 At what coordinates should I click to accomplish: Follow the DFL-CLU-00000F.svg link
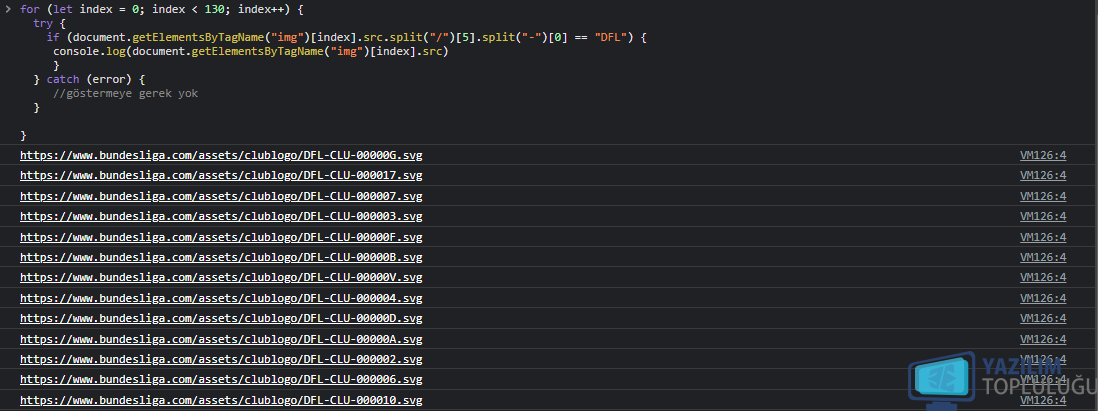coord(221,237)
